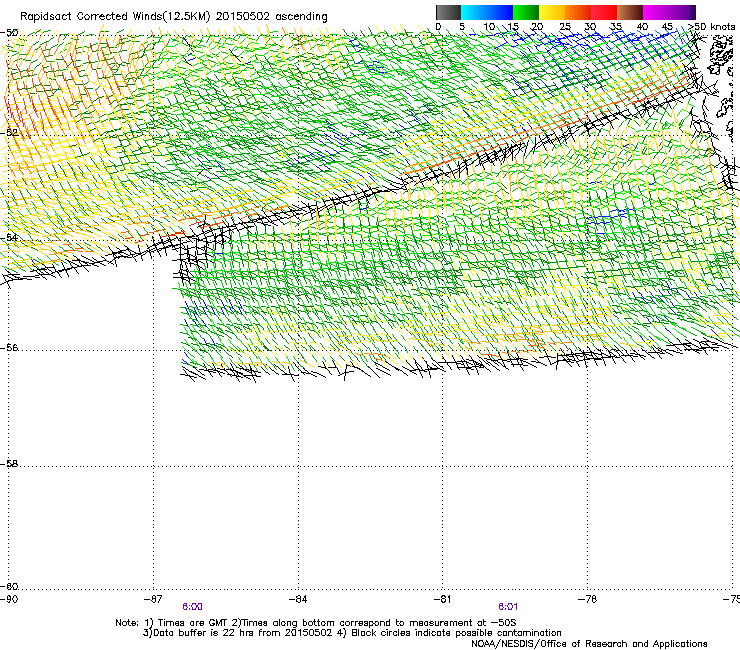740x650 pixels.
Task: Click the magenta-purple 40-50 knots legend swatch
Action: click(x=669, y=12)
